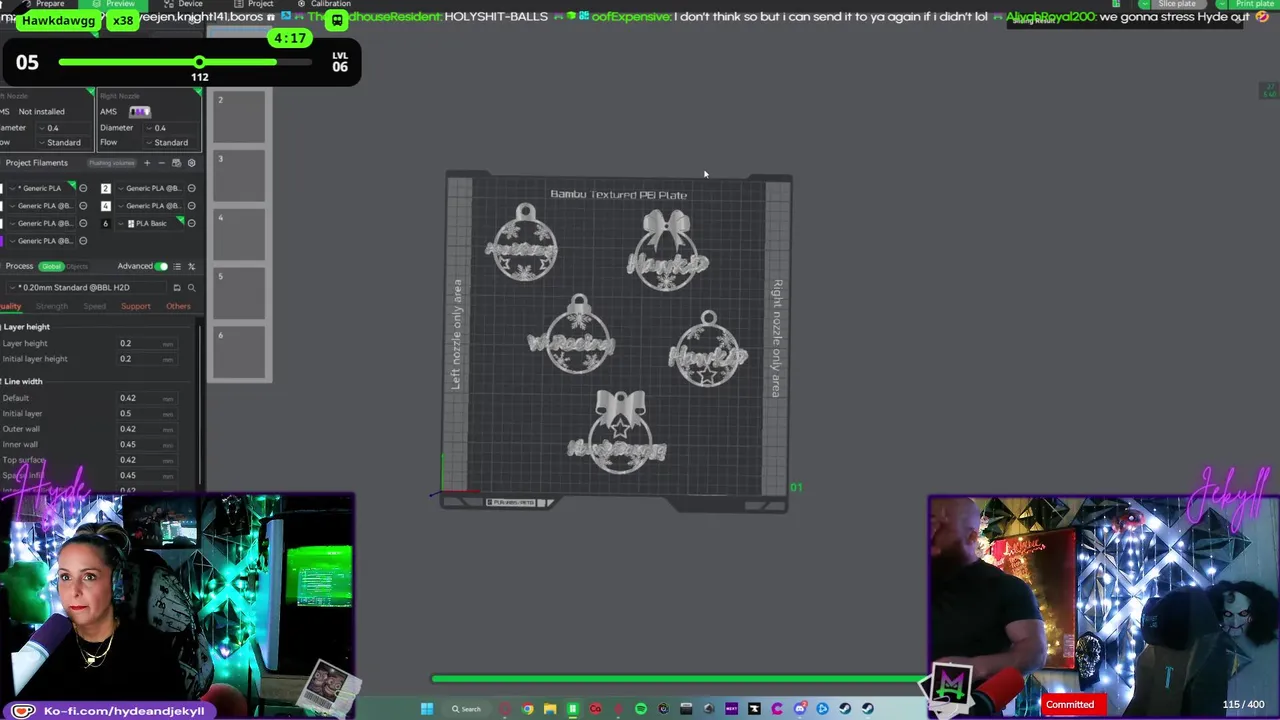Click filament 6 black color swatch
The width and height of the screenshot is (1280, 720).
[x=105, y=223]
